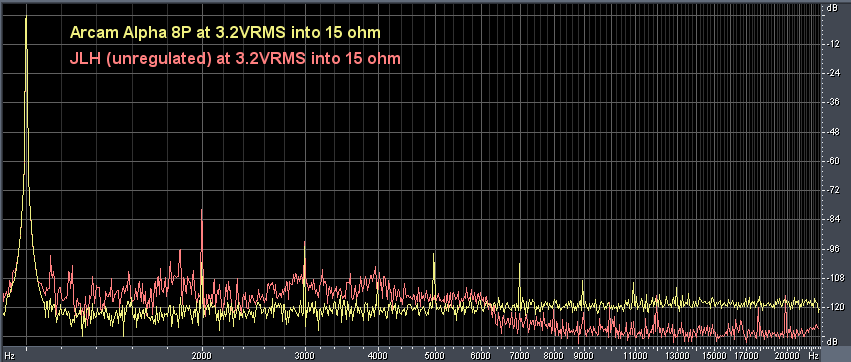Screen dimensions: 851x362
Task: Click the 2000 frequency axis label
Action: (x=202, y=355)
